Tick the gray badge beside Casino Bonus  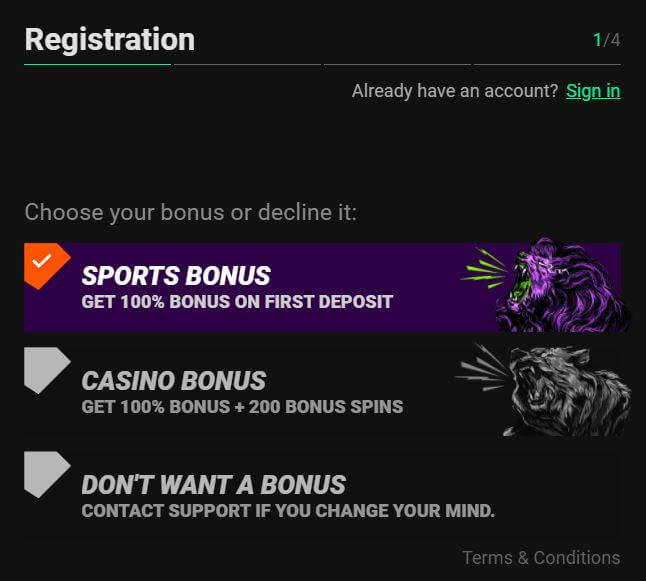(x=47, y=370)
